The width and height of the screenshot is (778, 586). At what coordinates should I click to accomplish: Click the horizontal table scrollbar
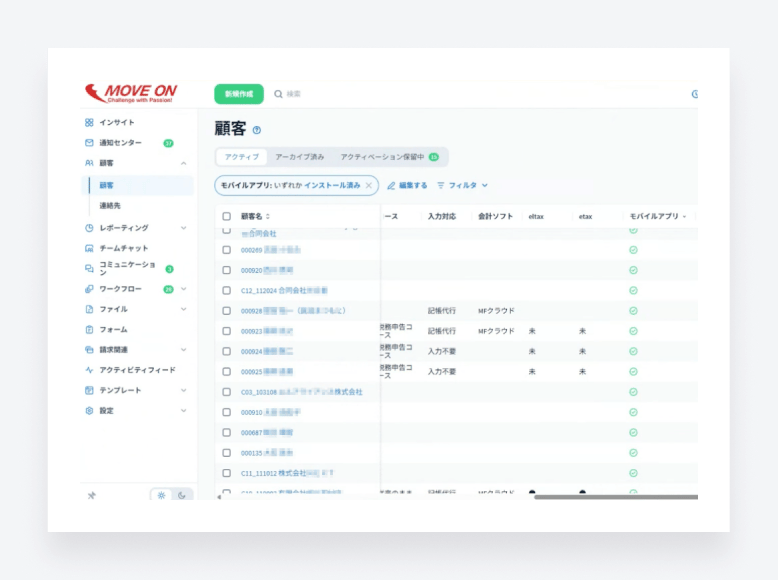[616, 497]
